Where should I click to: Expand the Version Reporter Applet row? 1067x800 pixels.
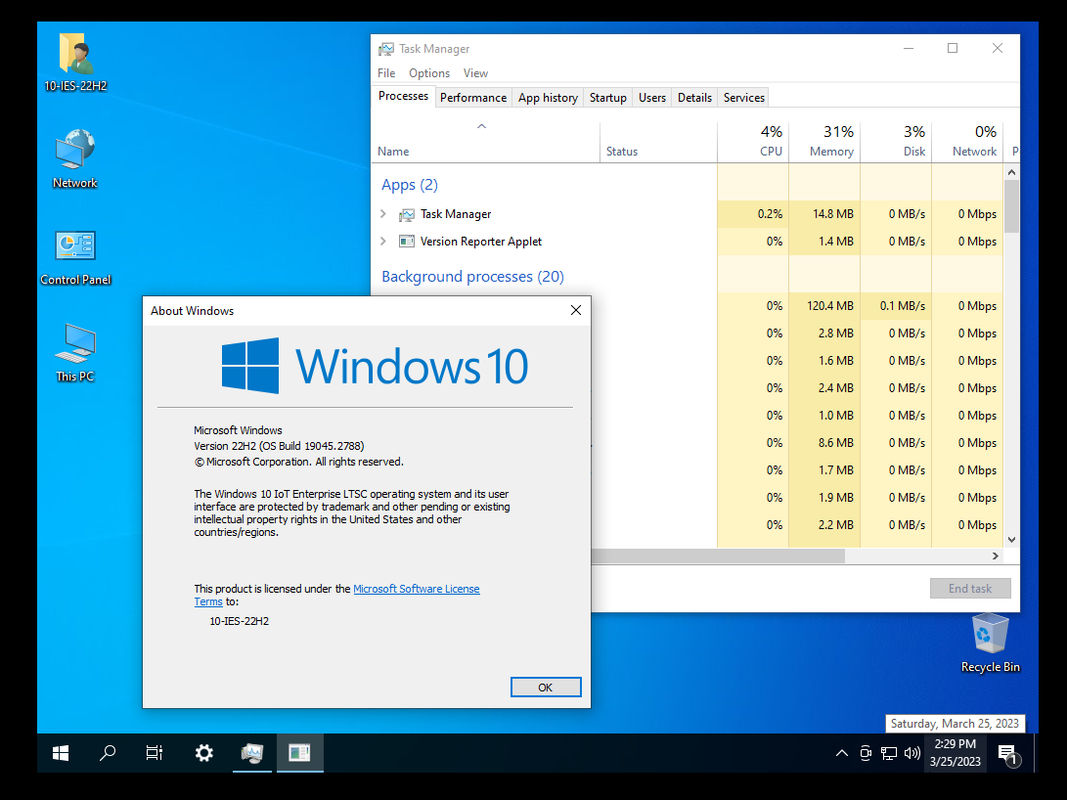coord(383,241)
